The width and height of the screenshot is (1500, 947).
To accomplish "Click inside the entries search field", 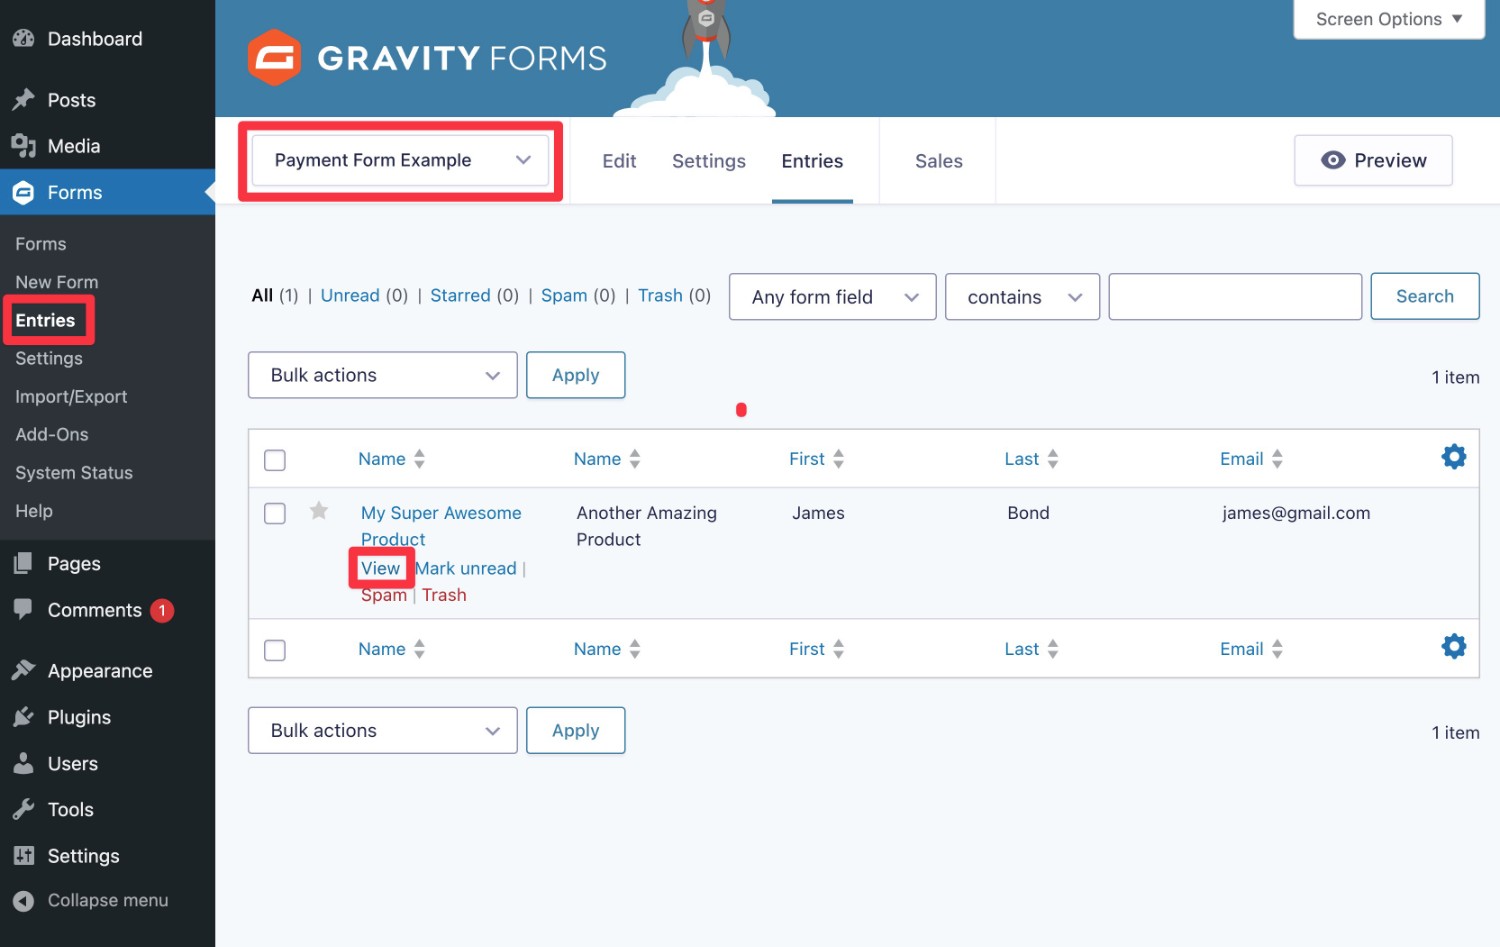I will (x=1234, y=296).
